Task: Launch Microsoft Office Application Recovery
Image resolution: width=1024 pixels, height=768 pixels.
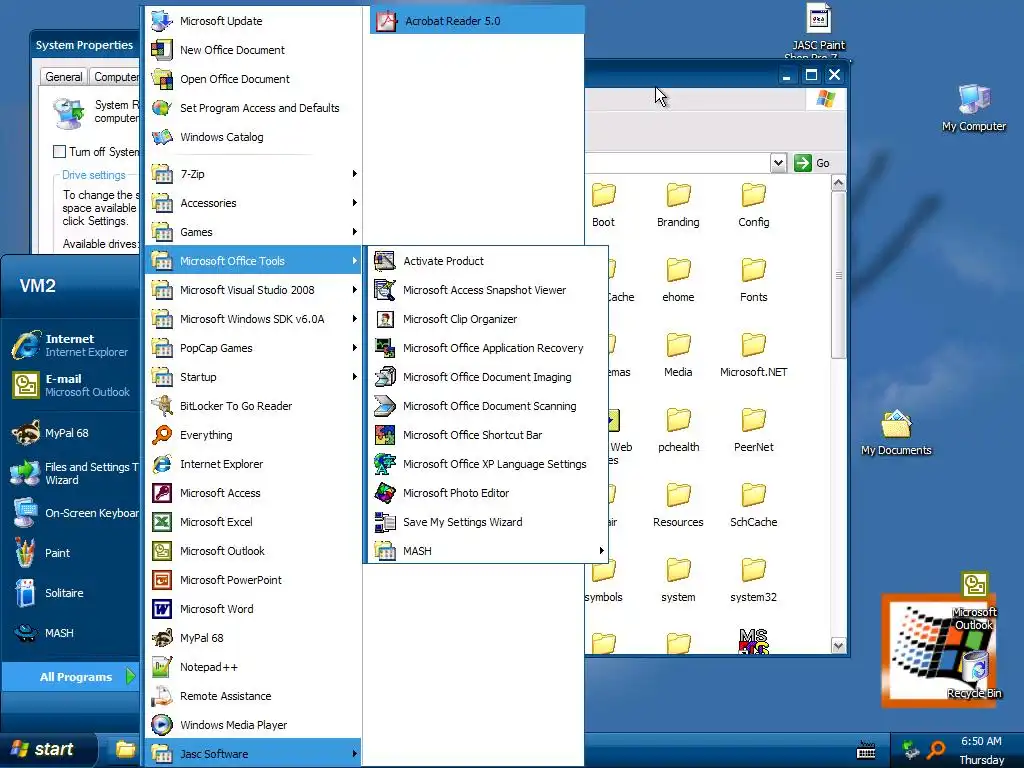Action: [x=488, y=348]
